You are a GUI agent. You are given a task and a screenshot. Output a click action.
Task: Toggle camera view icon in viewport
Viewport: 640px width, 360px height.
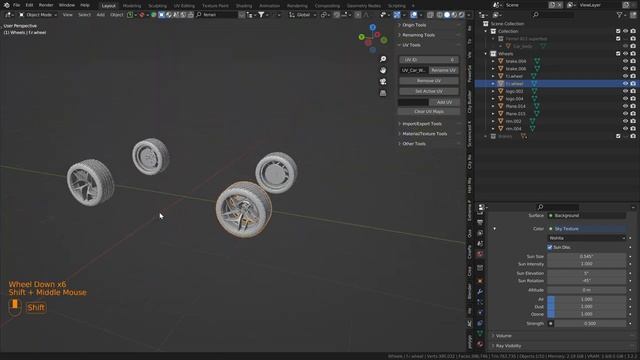click(383, 82)
